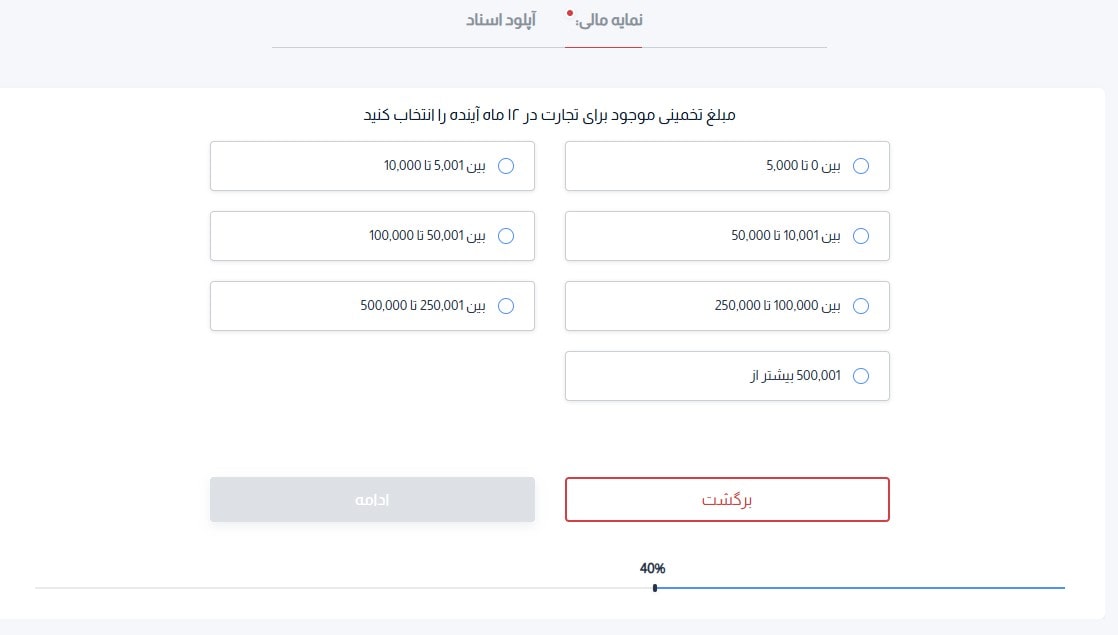Click the 40% progress slider handle
The image size is (1118, 635).
[655, 589]
